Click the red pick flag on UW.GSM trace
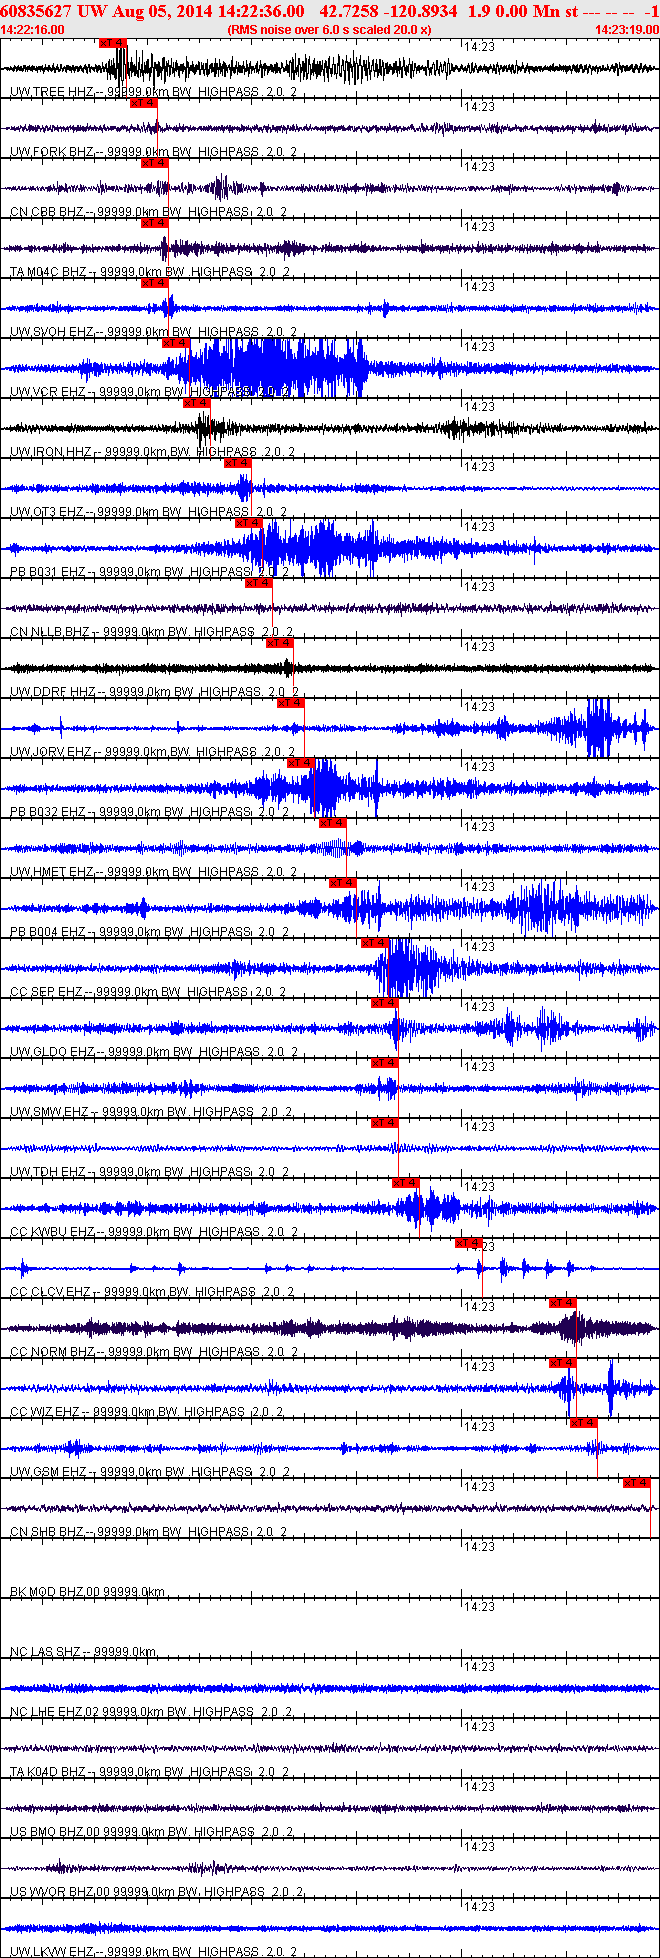The image size is (660, 1958). 584,1423
